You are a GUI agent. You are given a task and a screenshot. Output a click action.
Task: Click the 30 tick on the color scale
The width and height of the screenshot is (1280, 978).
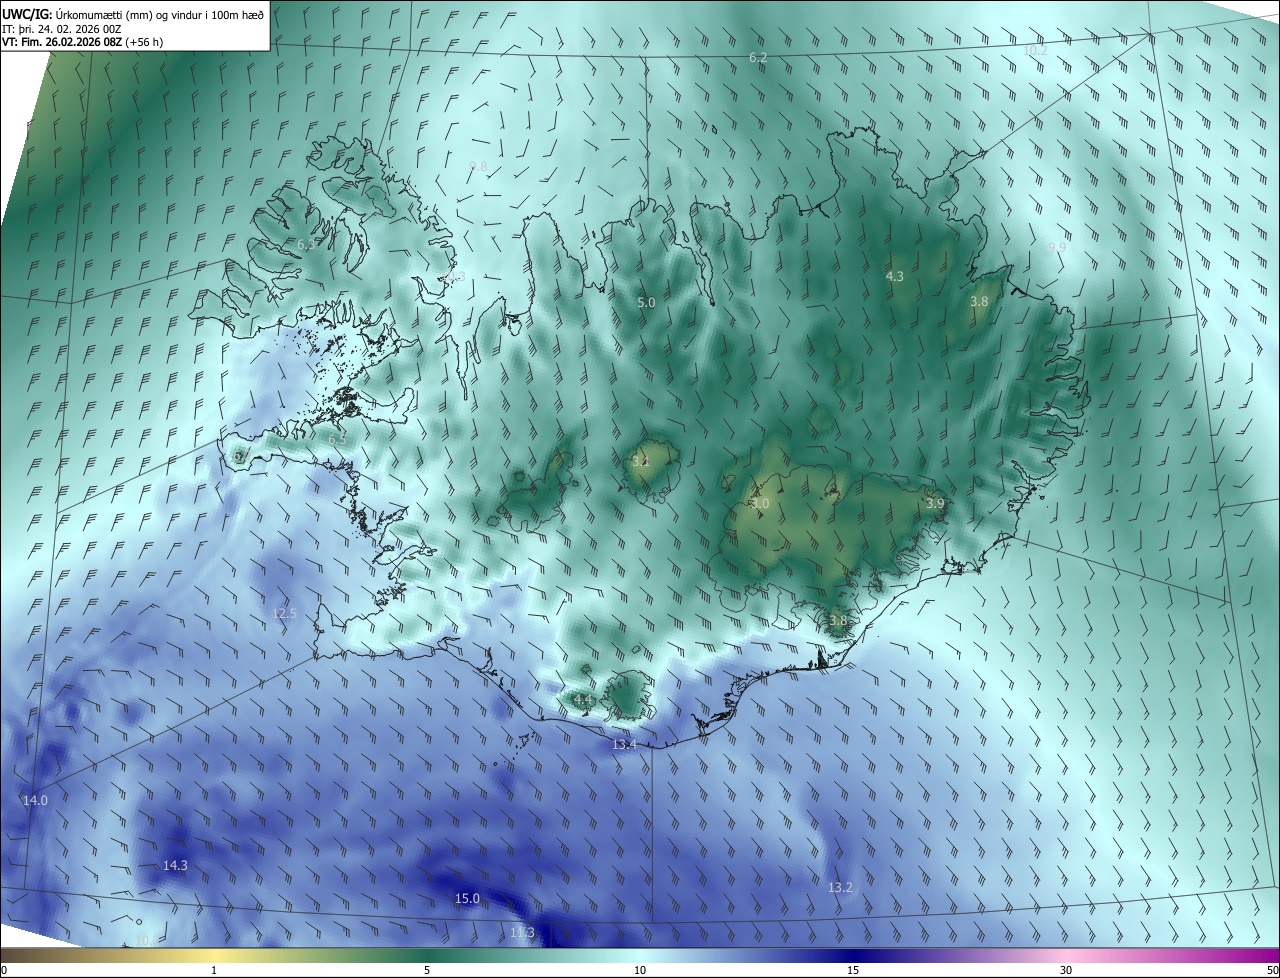(x=1066, y=970)
